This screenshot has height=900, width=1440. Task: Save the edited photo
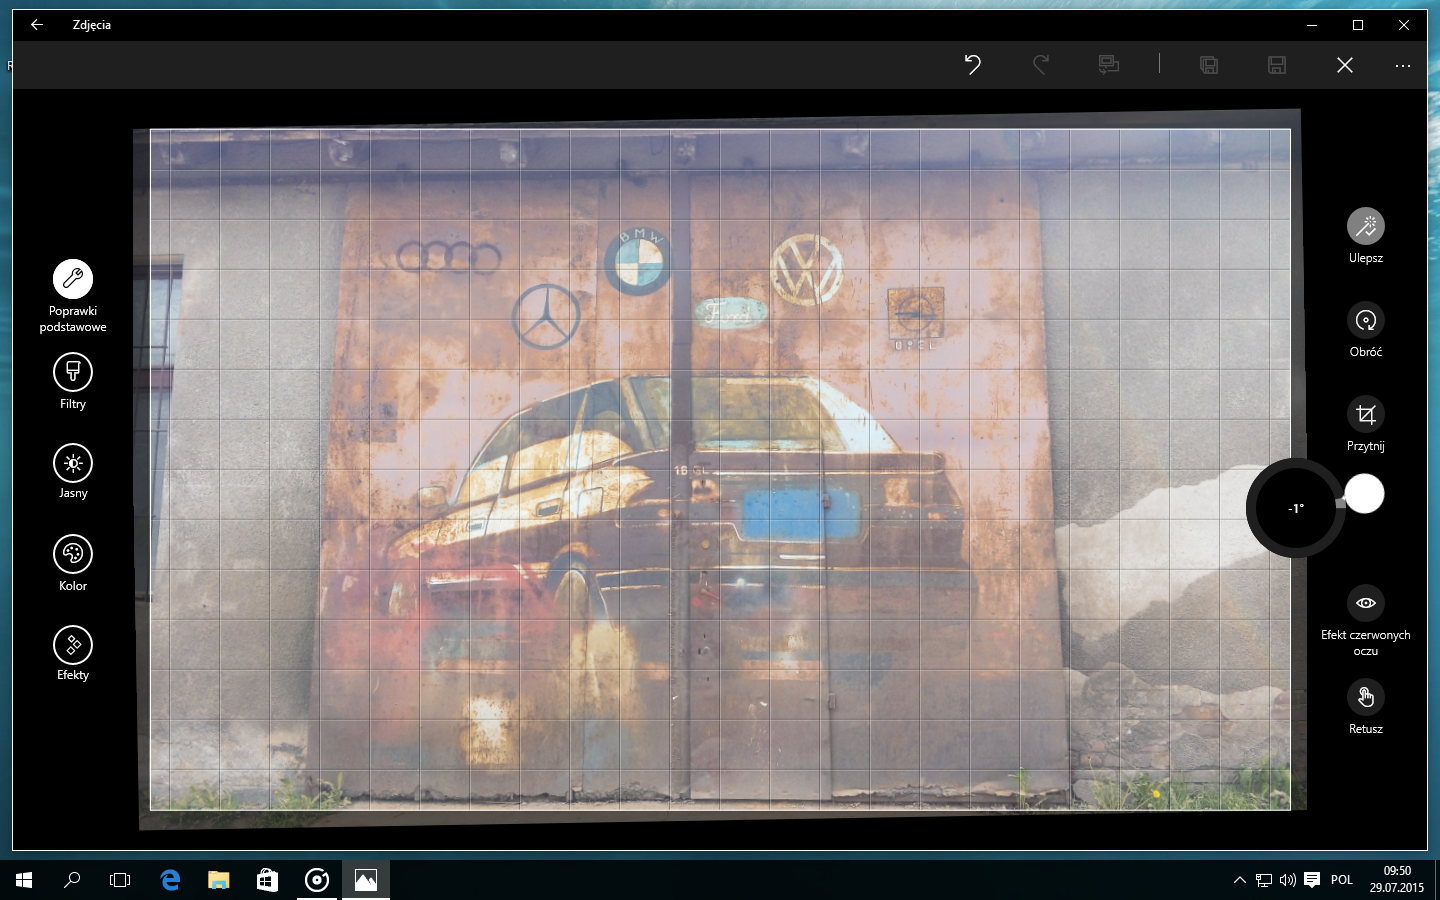click(1277, 65)
